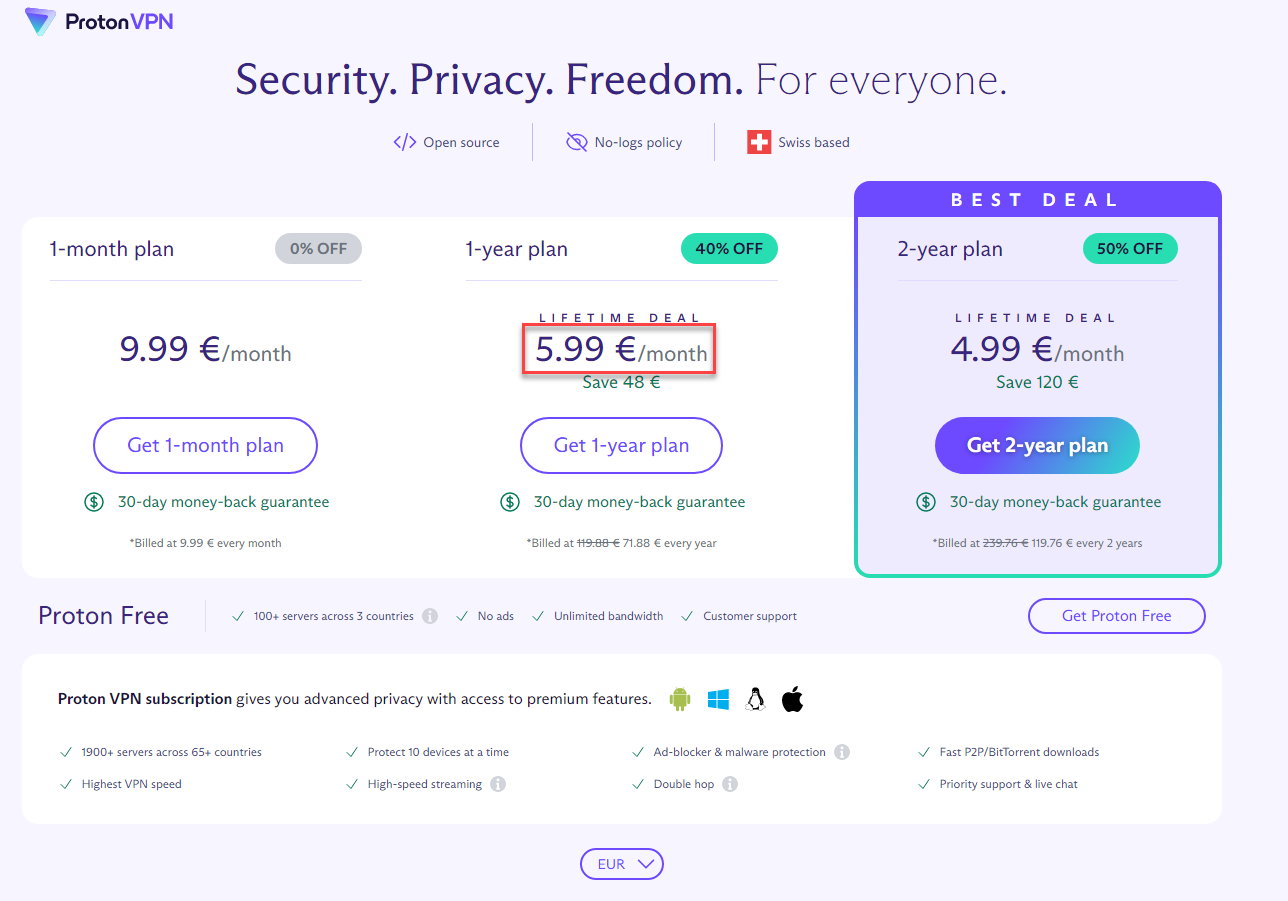Image resolution: width=1288 pixels, height=901 pixels.
Task: Choose the Get 2-year plan button
Action: click(1037, 445)
